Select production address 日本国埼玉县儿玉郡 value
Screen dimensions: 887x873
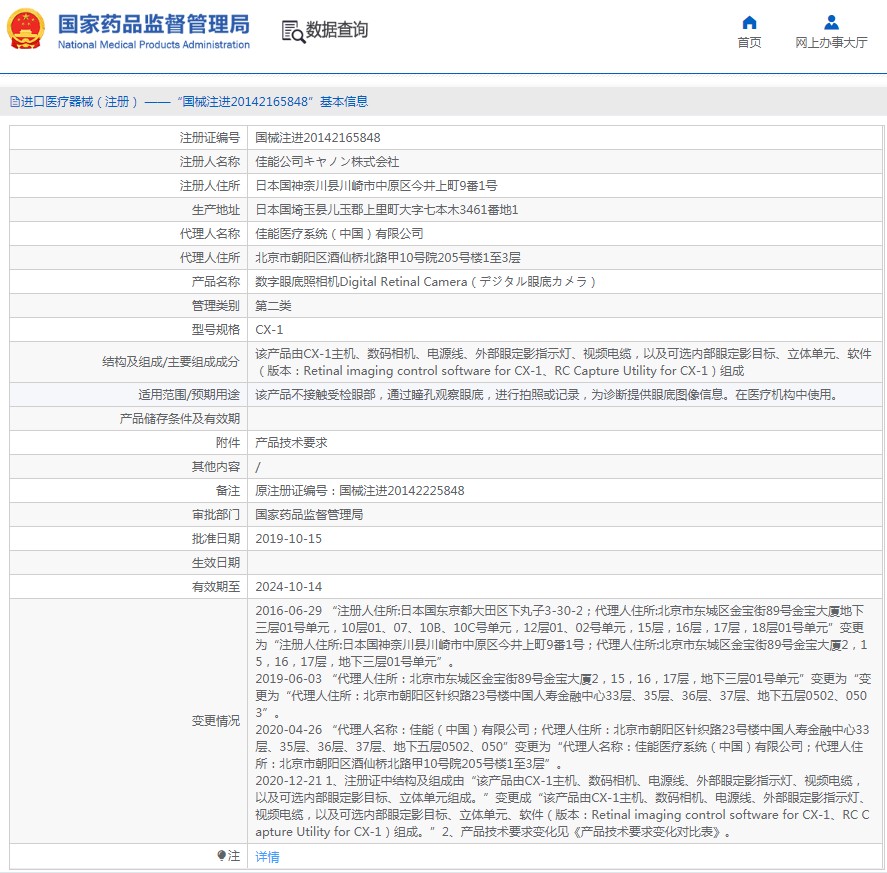(x=386, y=210)
